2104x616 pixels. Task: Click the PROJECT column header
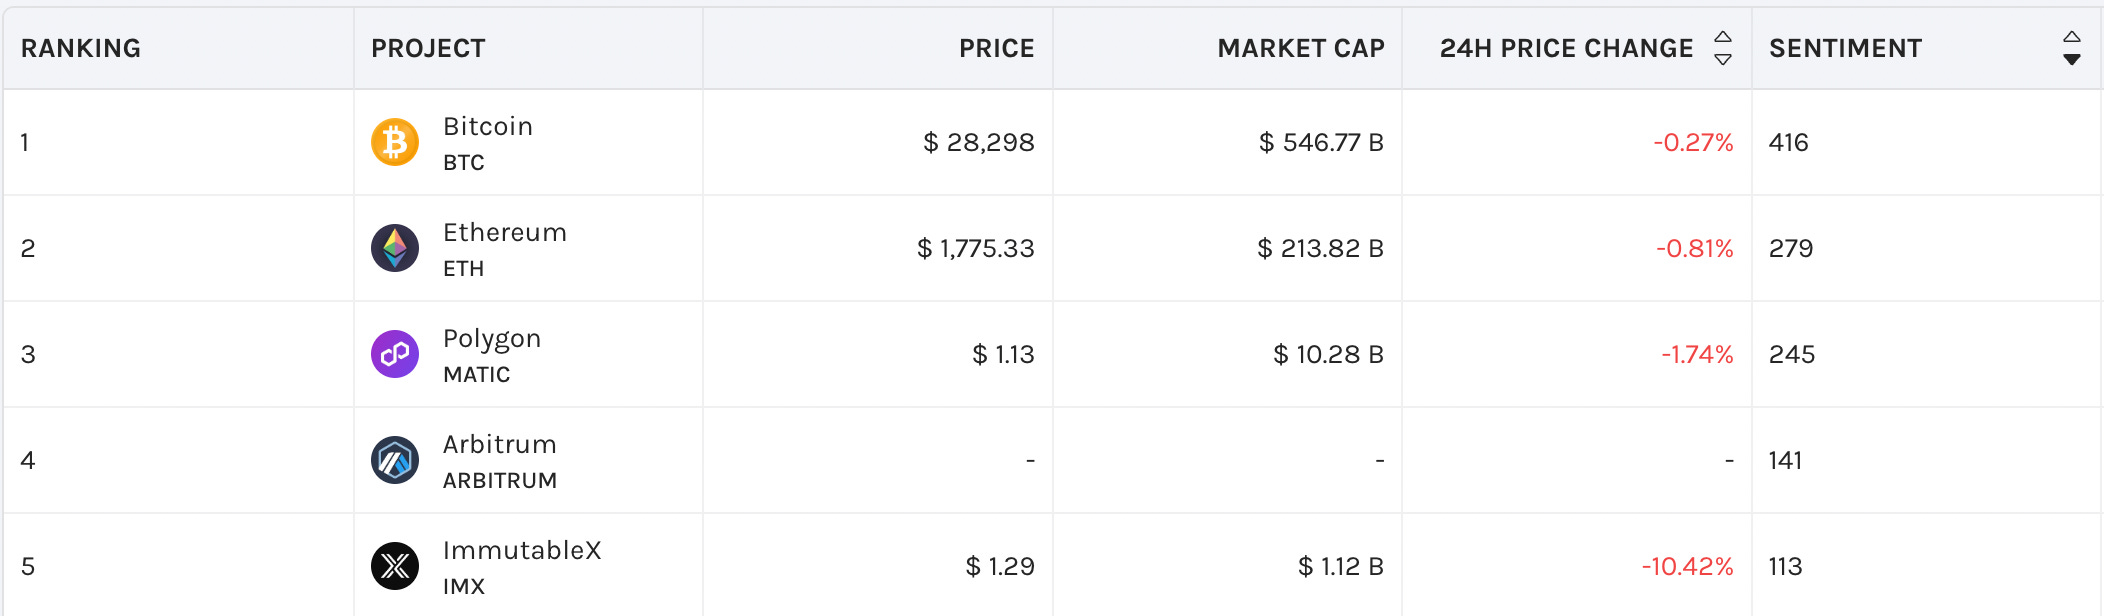(428, 48)
